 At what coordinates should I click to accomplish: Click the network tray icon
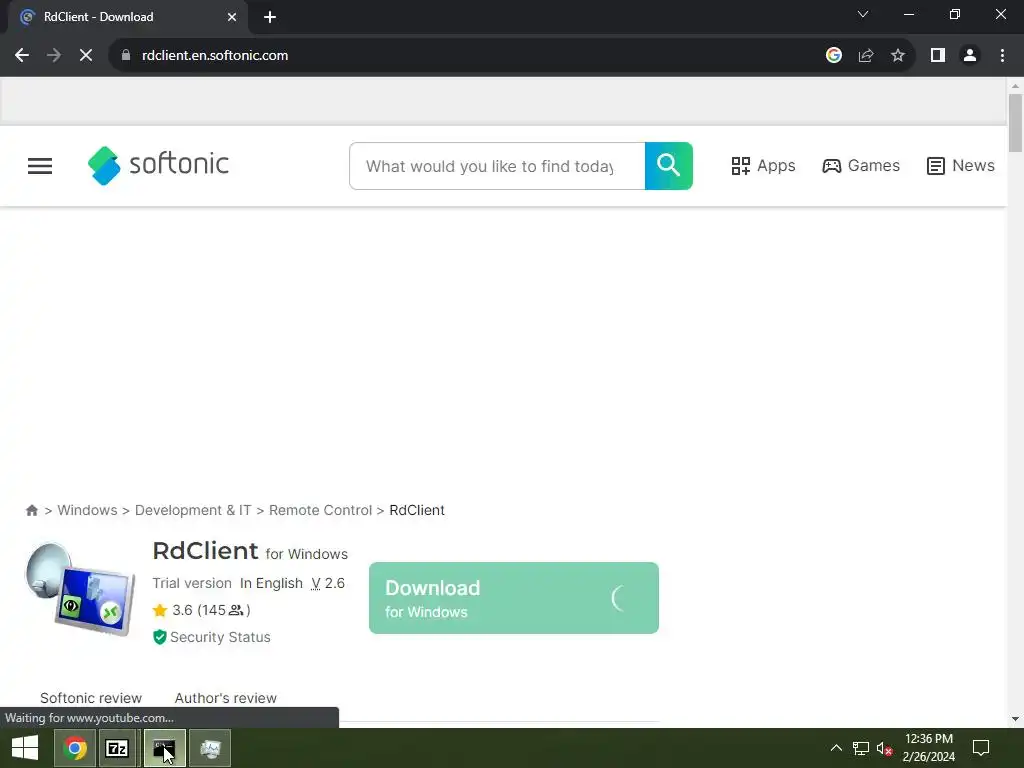tap(861, 748)
